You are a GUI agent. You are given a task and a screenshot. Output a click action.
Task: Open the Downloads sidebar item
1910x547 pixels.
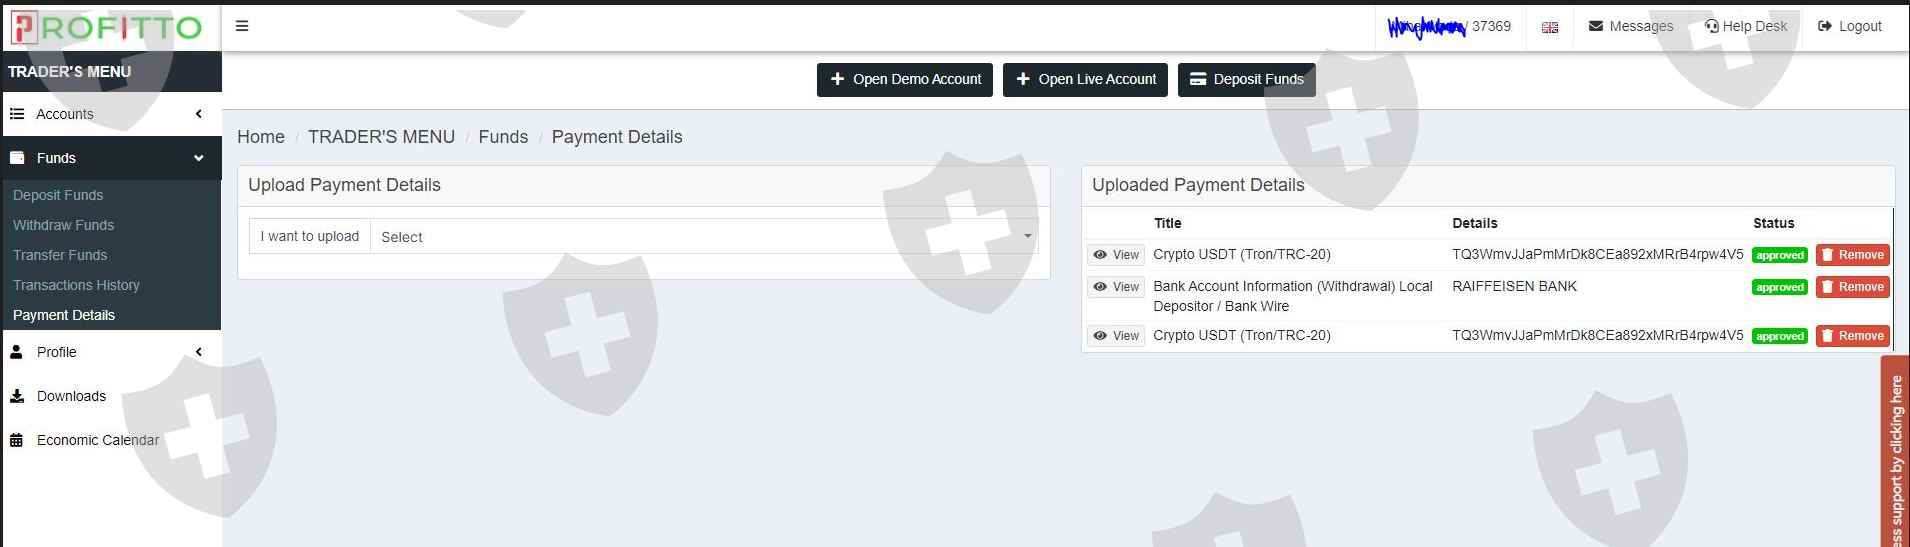[x=71, y=396]
